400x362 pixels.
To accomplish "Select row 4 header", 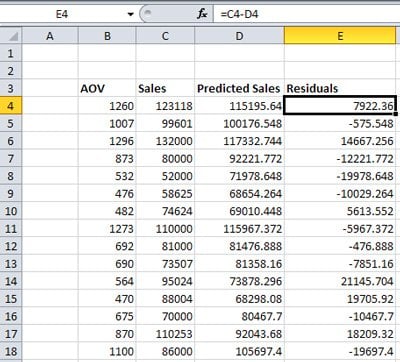I will tap(11, 106).
